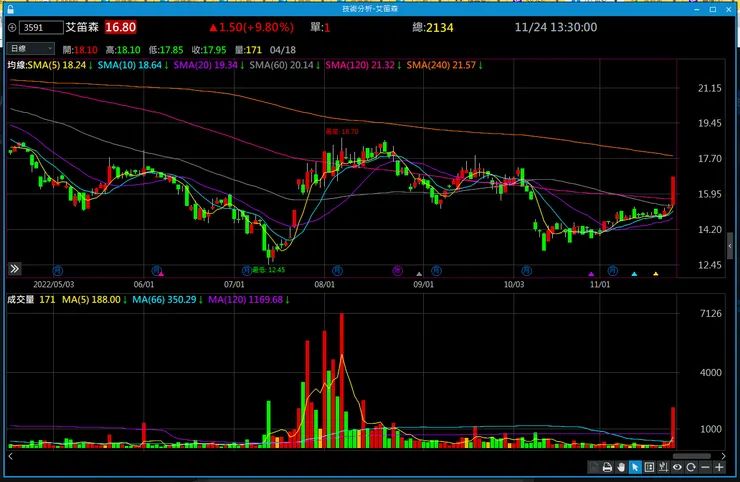Toggle the eye visibility icon
The height and width of the screenshot is (482, 740).
pyautogui.click(x=677, y=467)
